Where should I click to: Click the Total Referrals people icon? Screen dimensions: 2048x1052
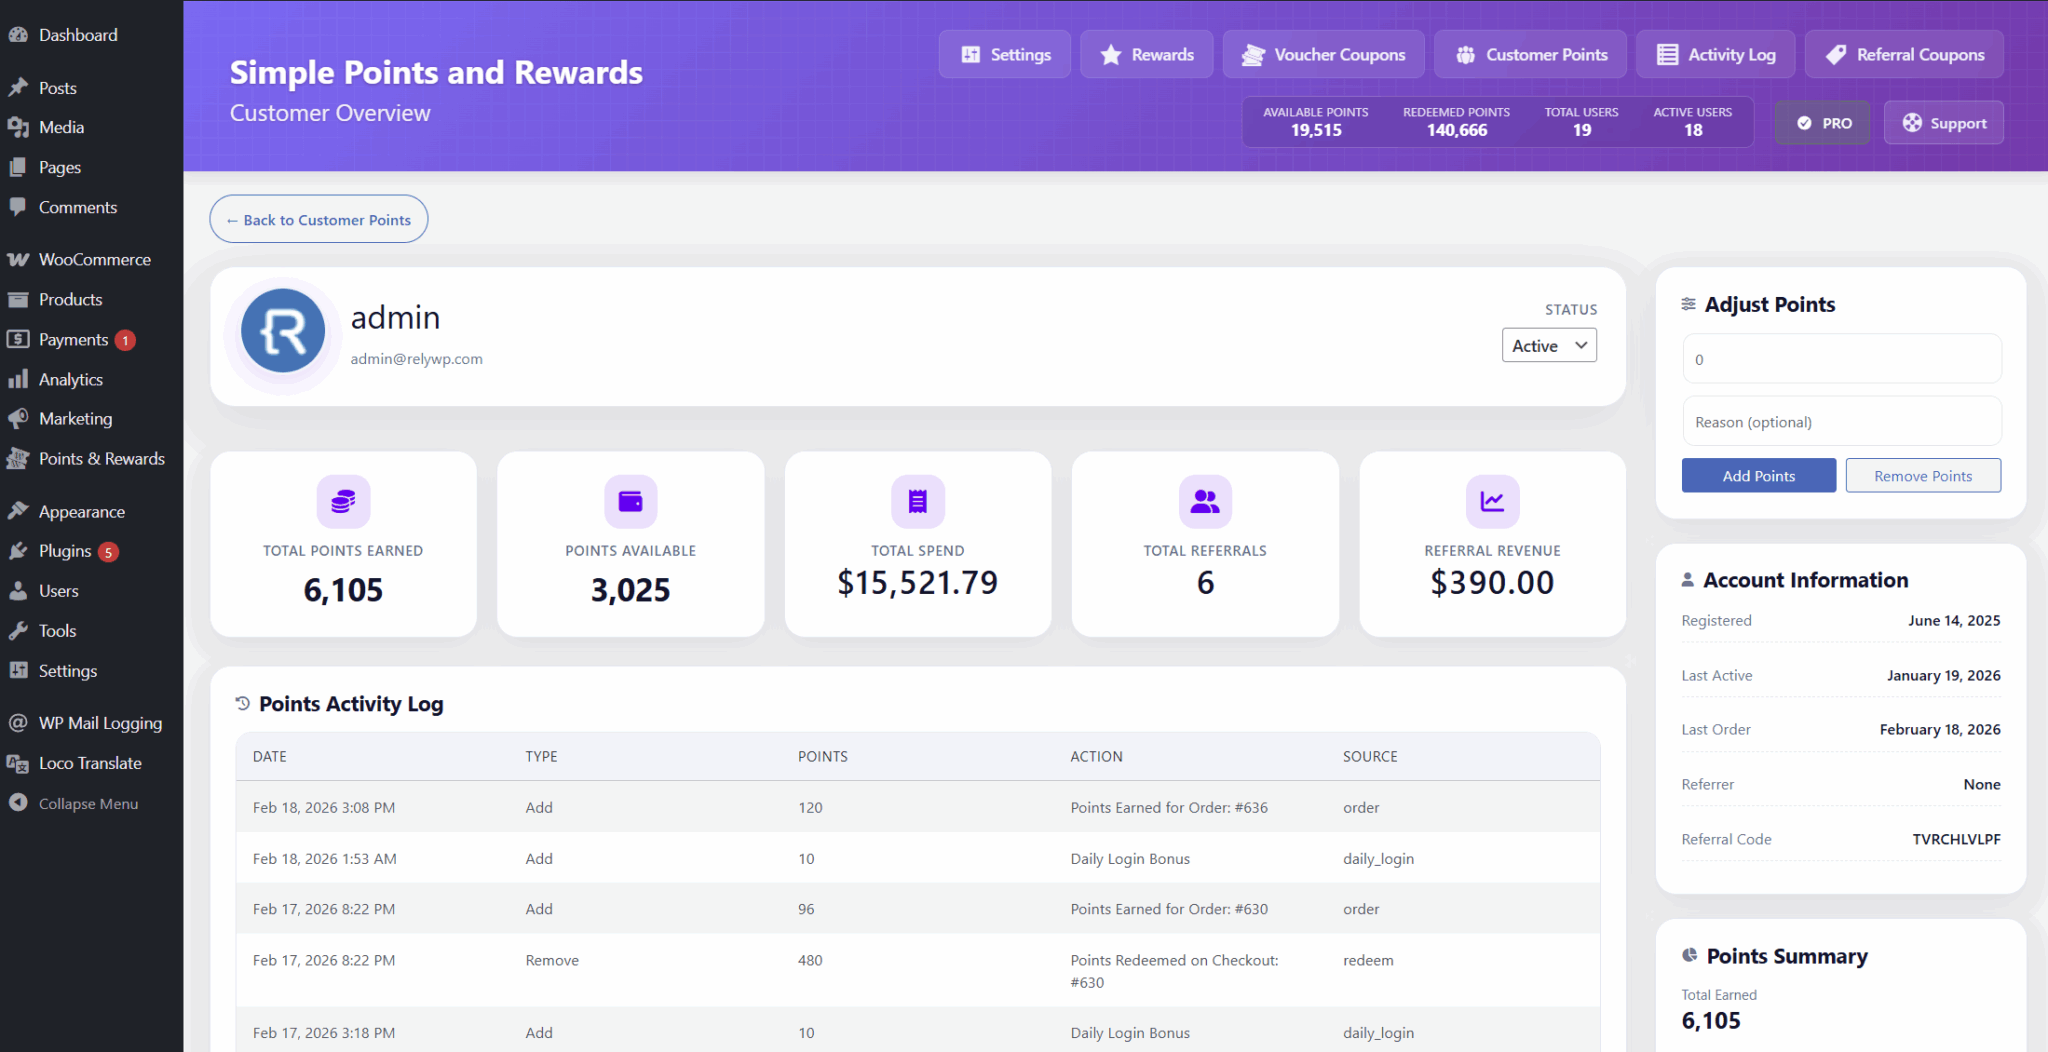click(1204, 501)
